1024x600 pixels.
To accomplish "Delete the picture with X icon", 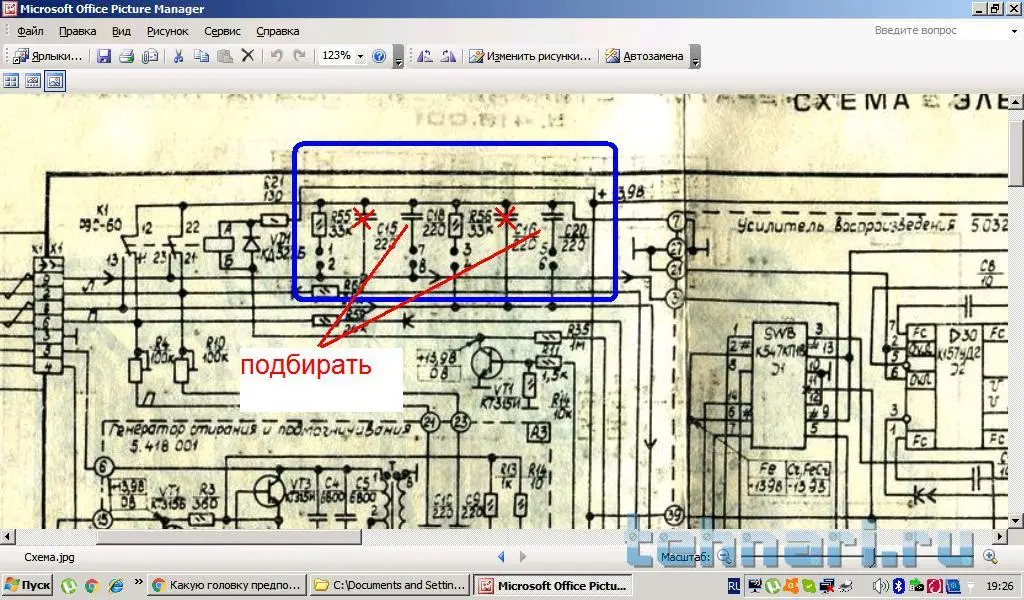I will 248,56.
